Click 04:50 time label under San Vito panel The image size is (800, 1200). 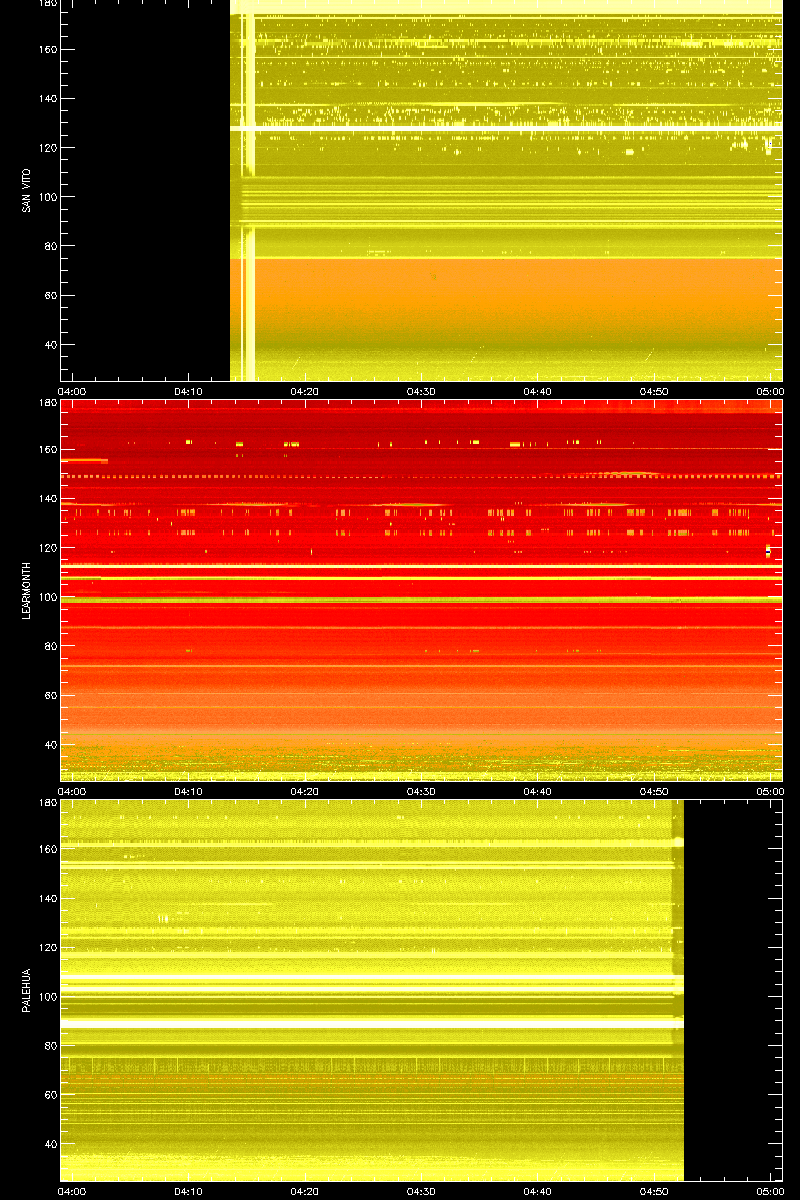tap(654, 391)
